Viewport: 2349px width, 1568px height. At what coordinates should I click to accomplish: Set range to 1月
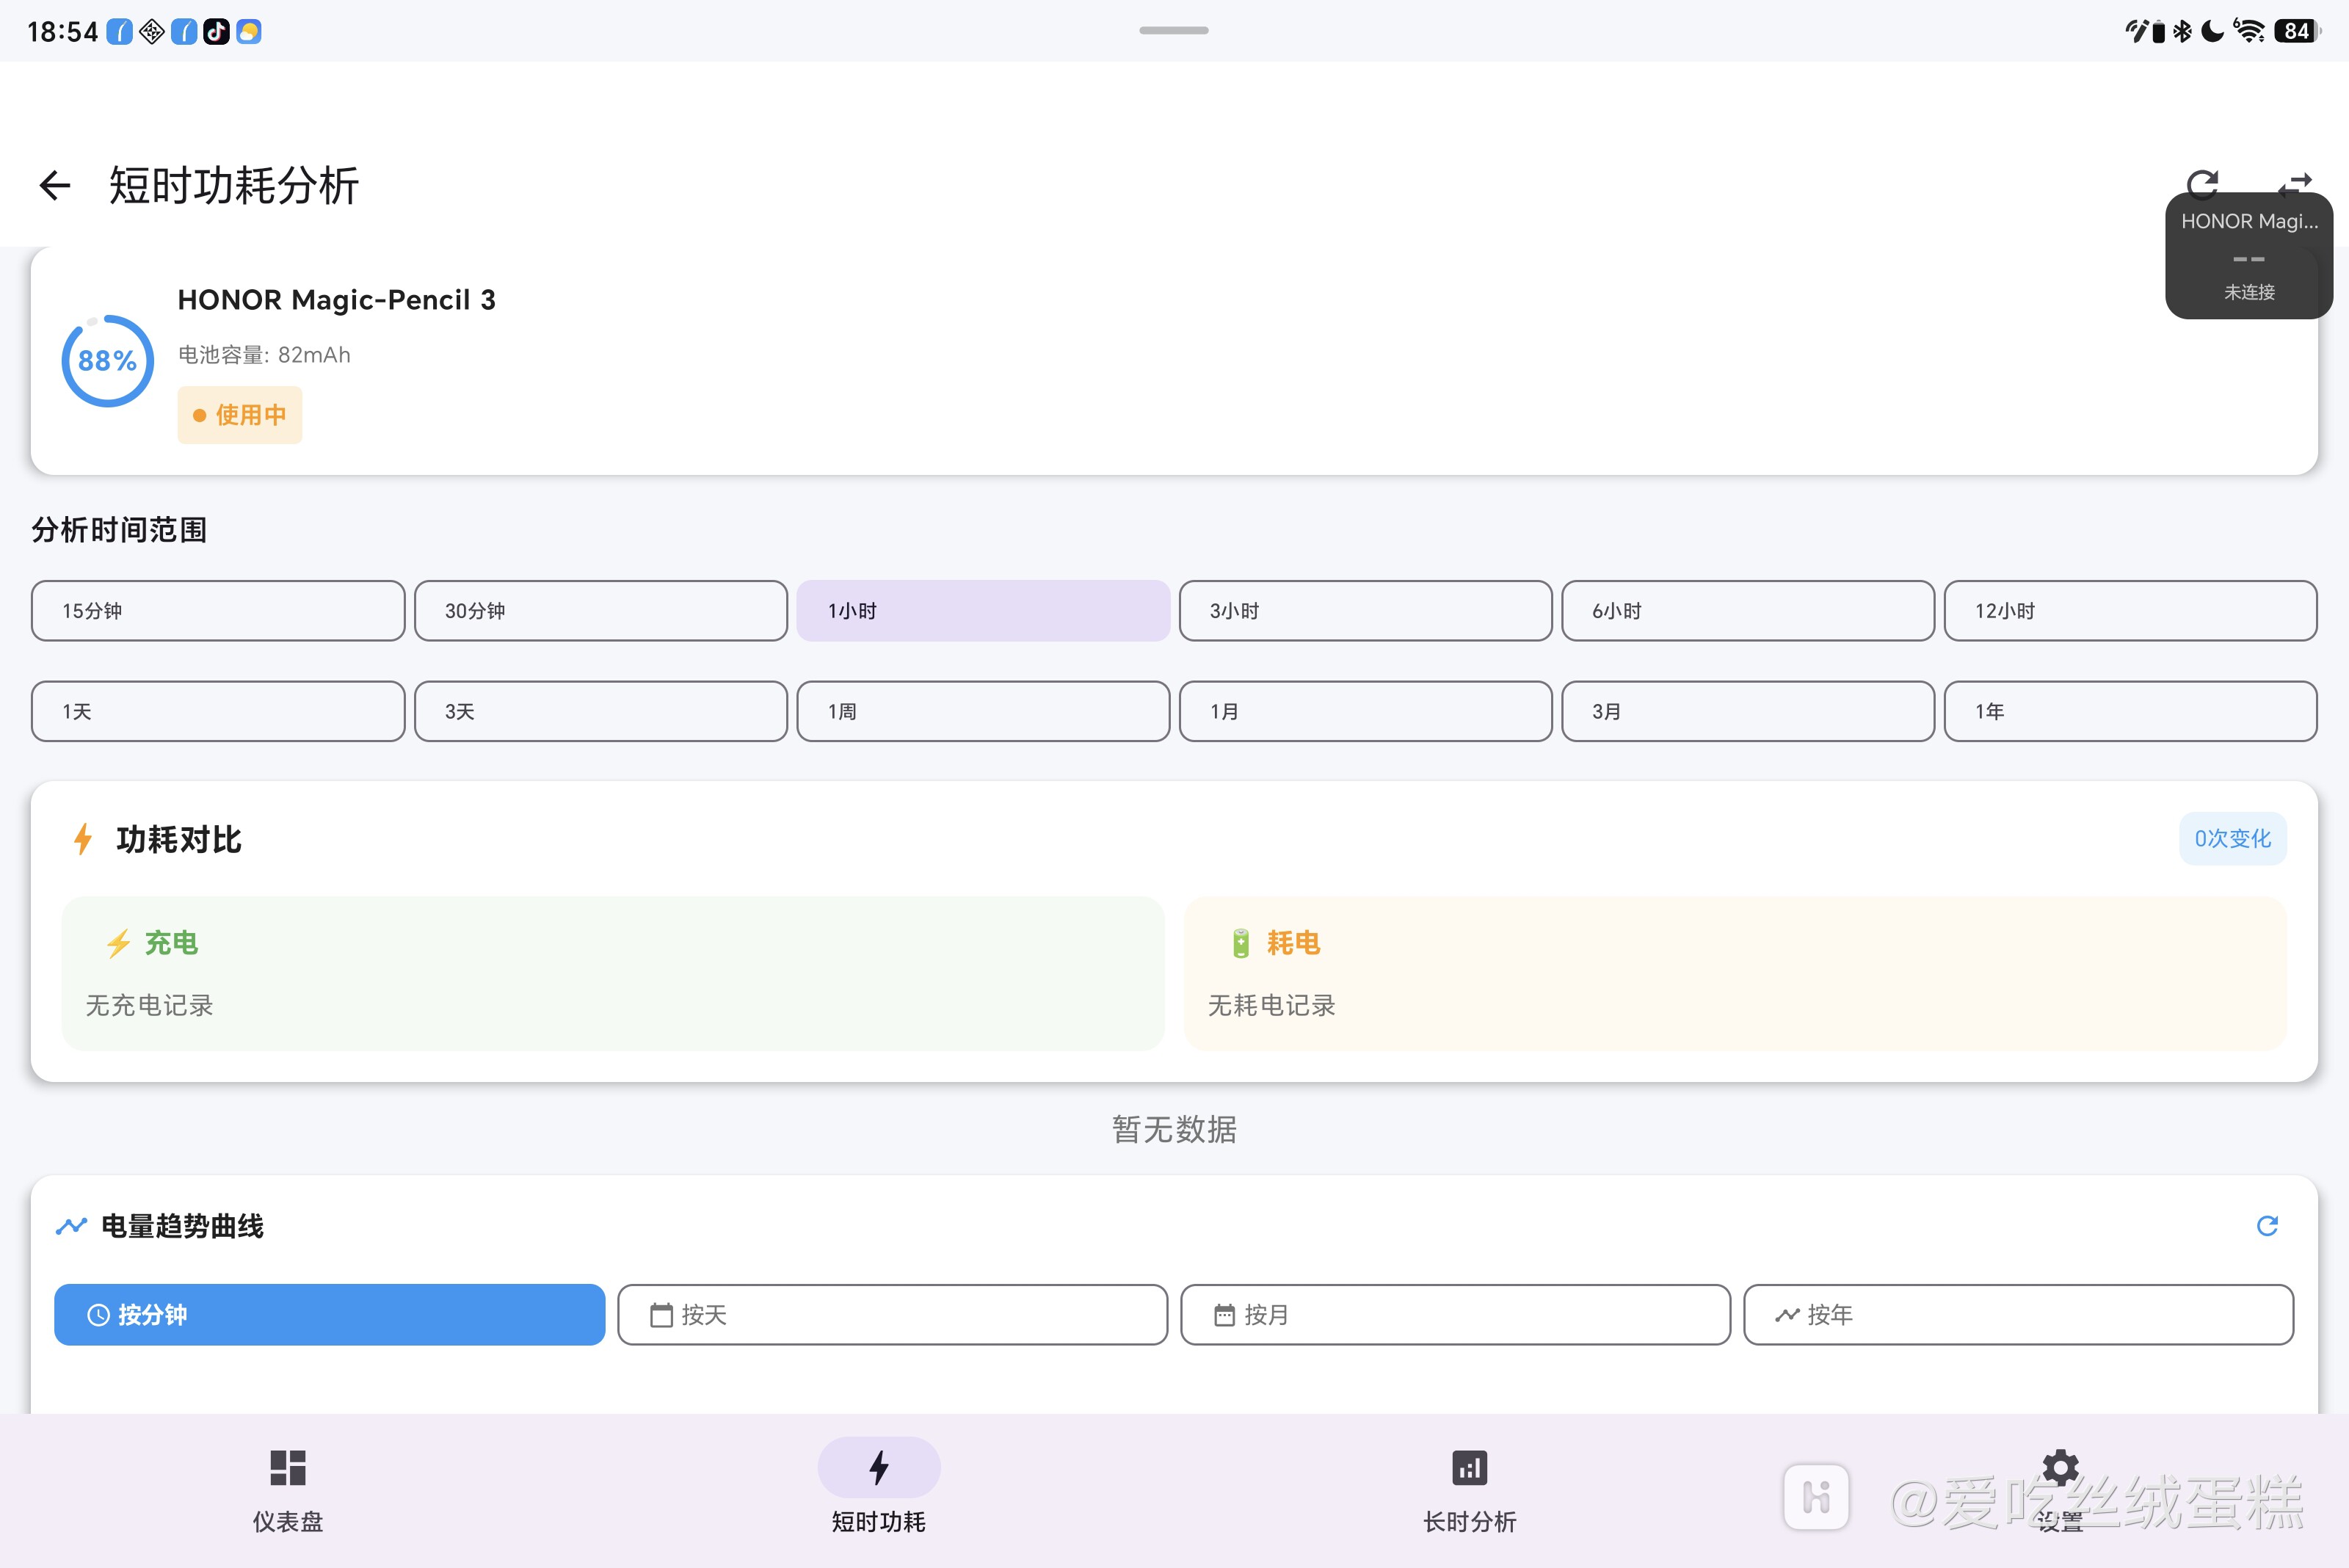click(1366, 712)
